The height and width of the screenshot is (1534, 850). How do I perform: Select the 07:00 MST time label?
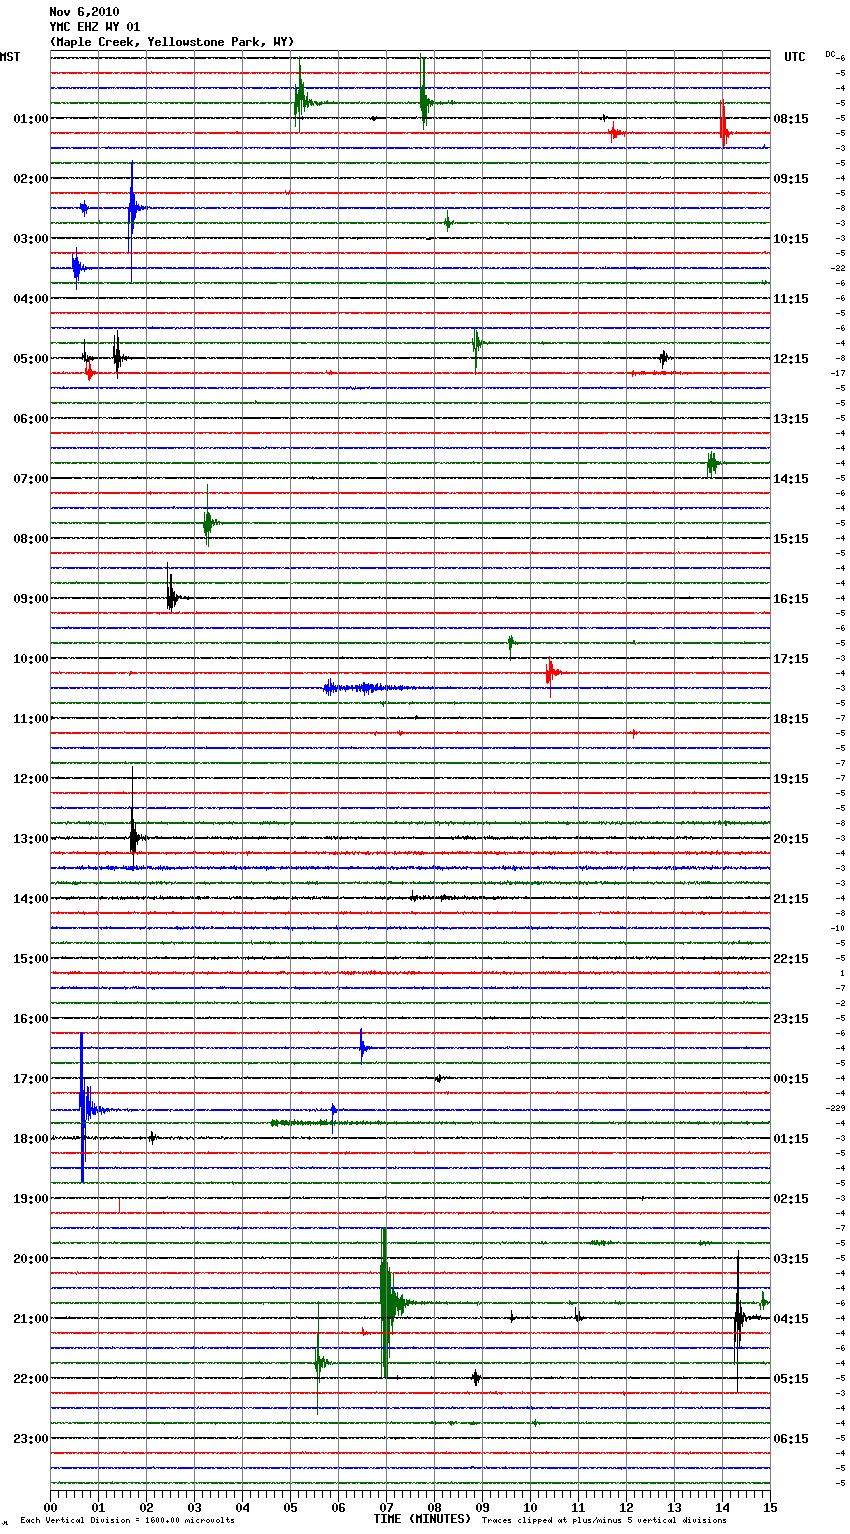(31, 479)
